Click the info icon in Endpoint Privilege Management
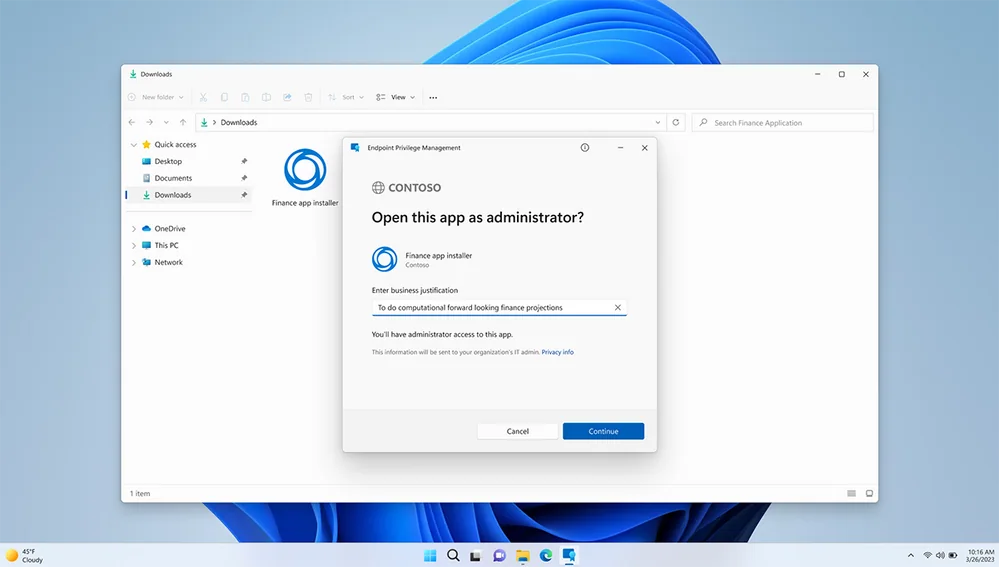This screenshot has height=567, width=999. tap(585, 148)
